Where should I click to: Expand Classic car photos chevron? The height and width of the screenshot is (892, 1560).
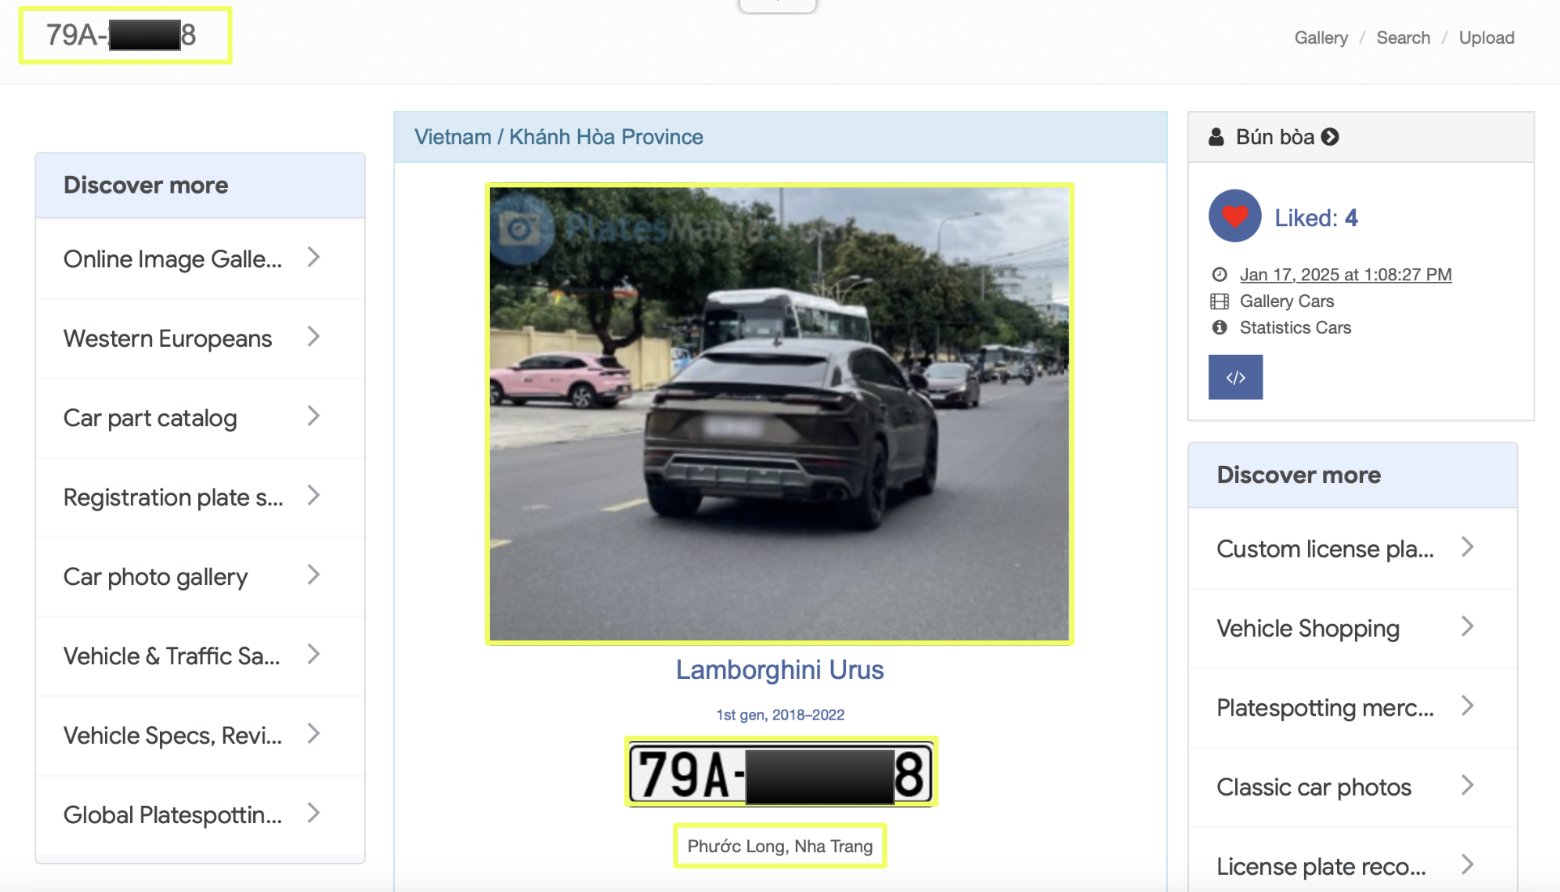[x=1467, y=786]
